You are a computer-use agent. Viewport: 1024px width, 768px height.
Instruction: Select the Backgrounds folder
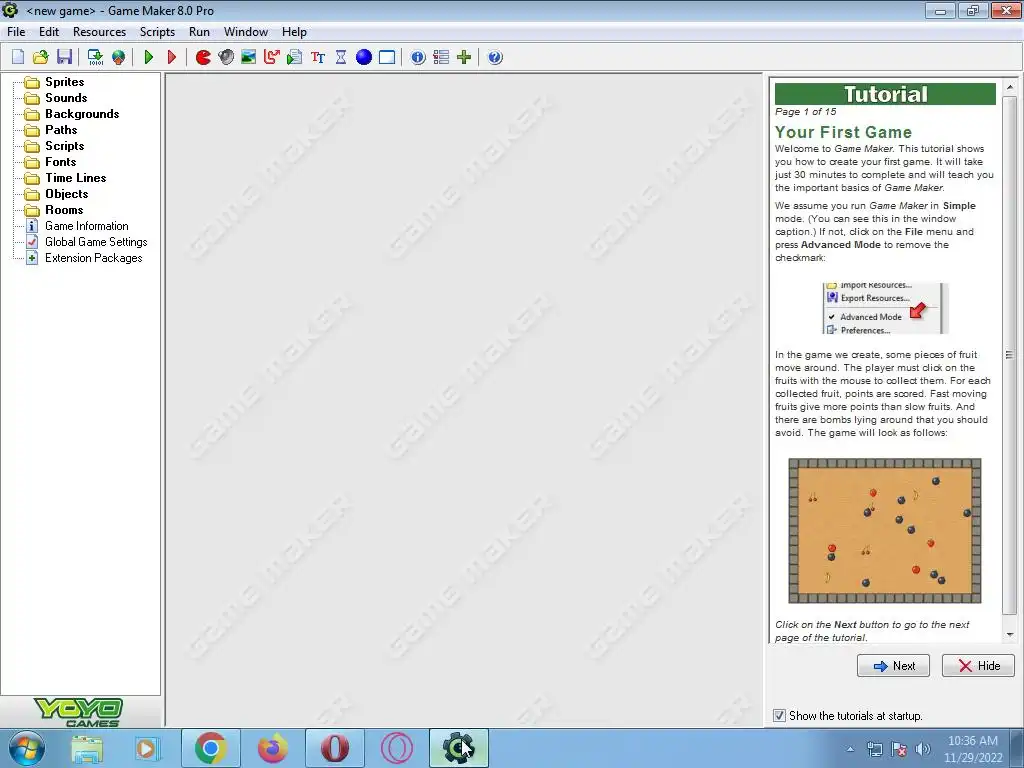(72, 114)
